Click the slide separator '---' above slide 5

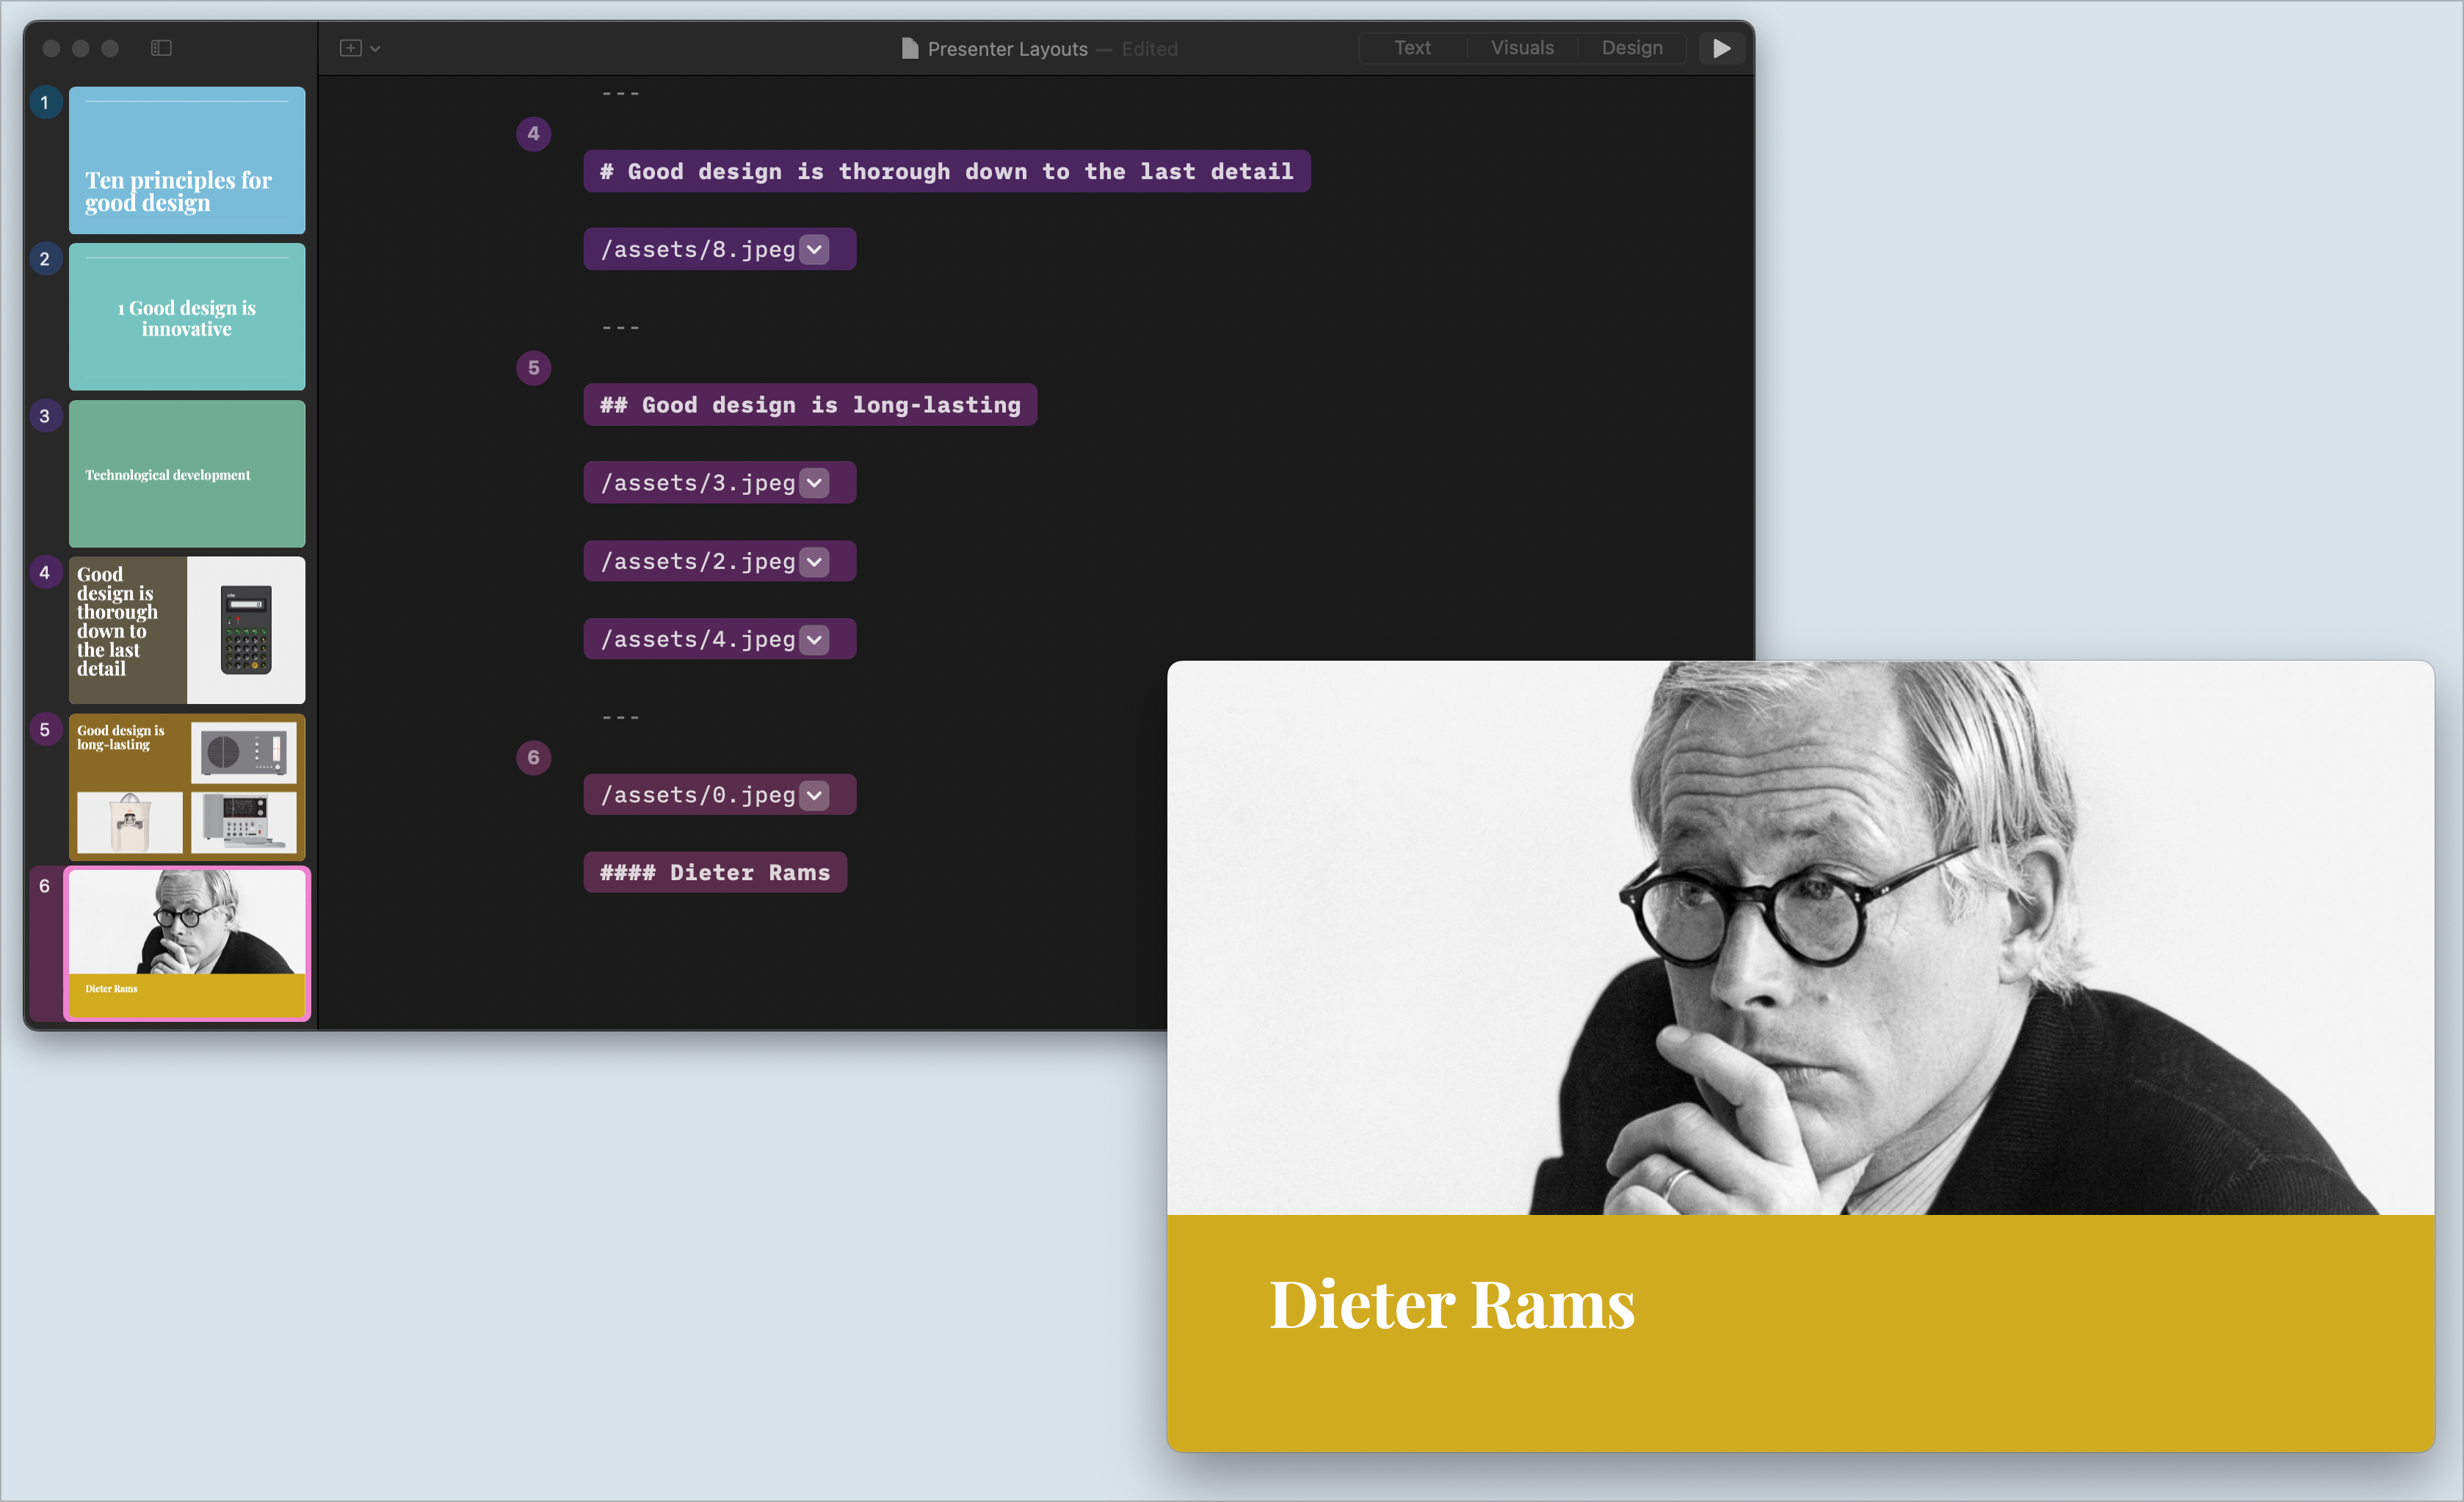(x=620, y=328)
